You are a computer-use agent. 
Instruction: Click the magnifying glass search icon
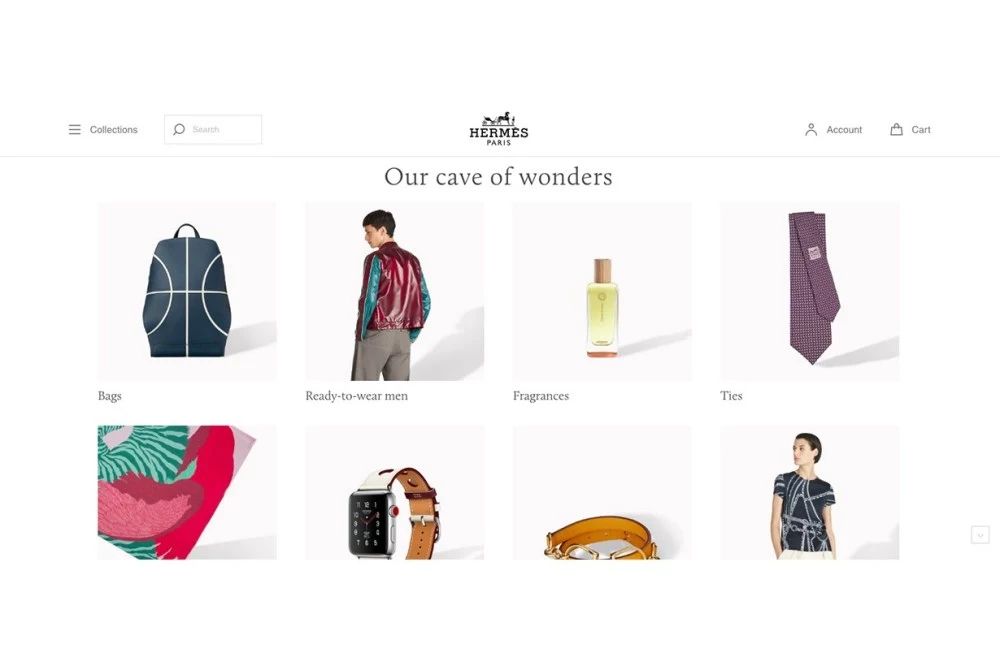(x=179, y=130)
